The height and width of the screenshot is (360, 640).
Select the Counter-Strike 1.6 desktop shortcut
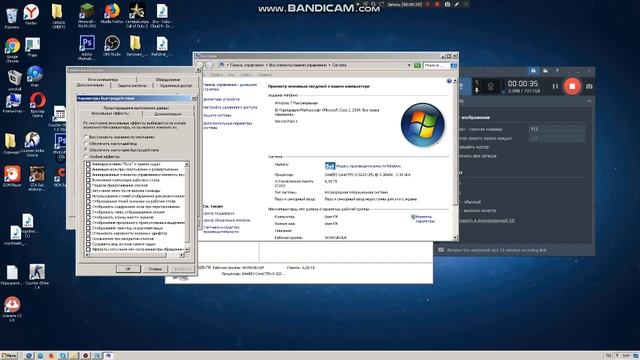click(37, 276)
